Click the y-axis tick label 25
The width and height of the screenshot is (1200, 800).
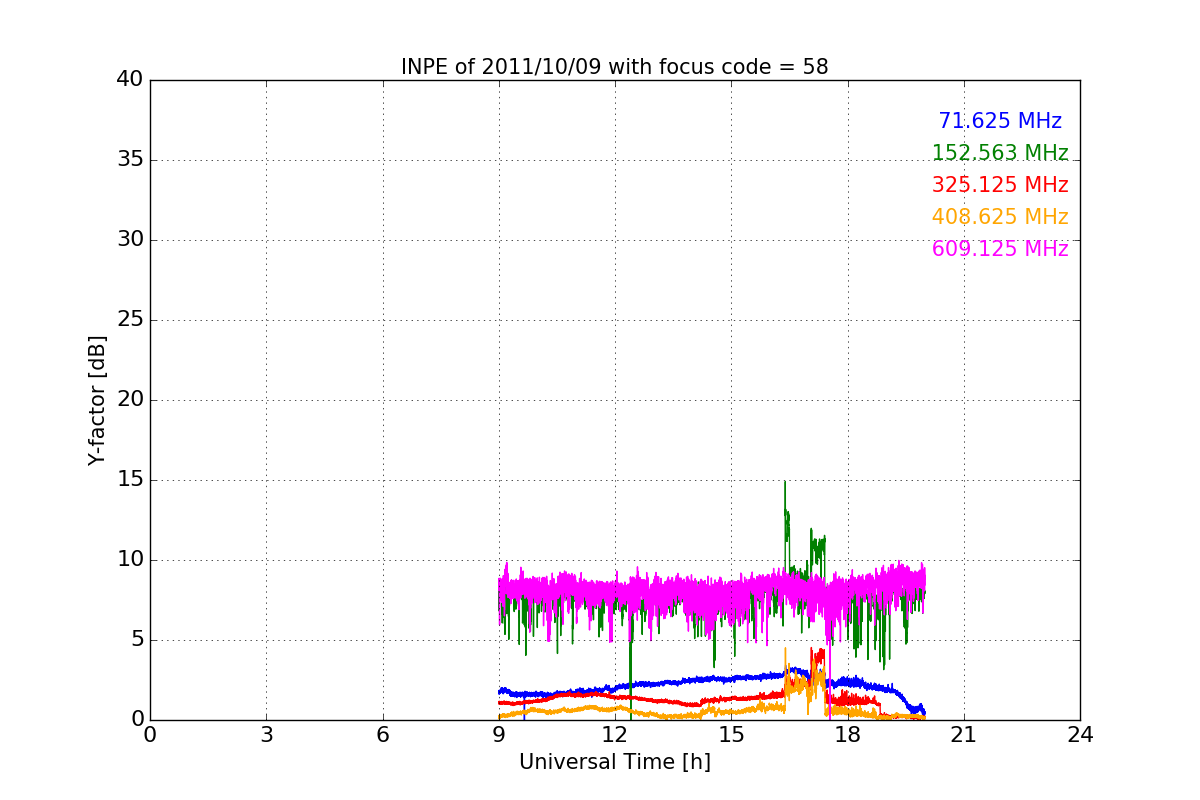tap(130, 320)
